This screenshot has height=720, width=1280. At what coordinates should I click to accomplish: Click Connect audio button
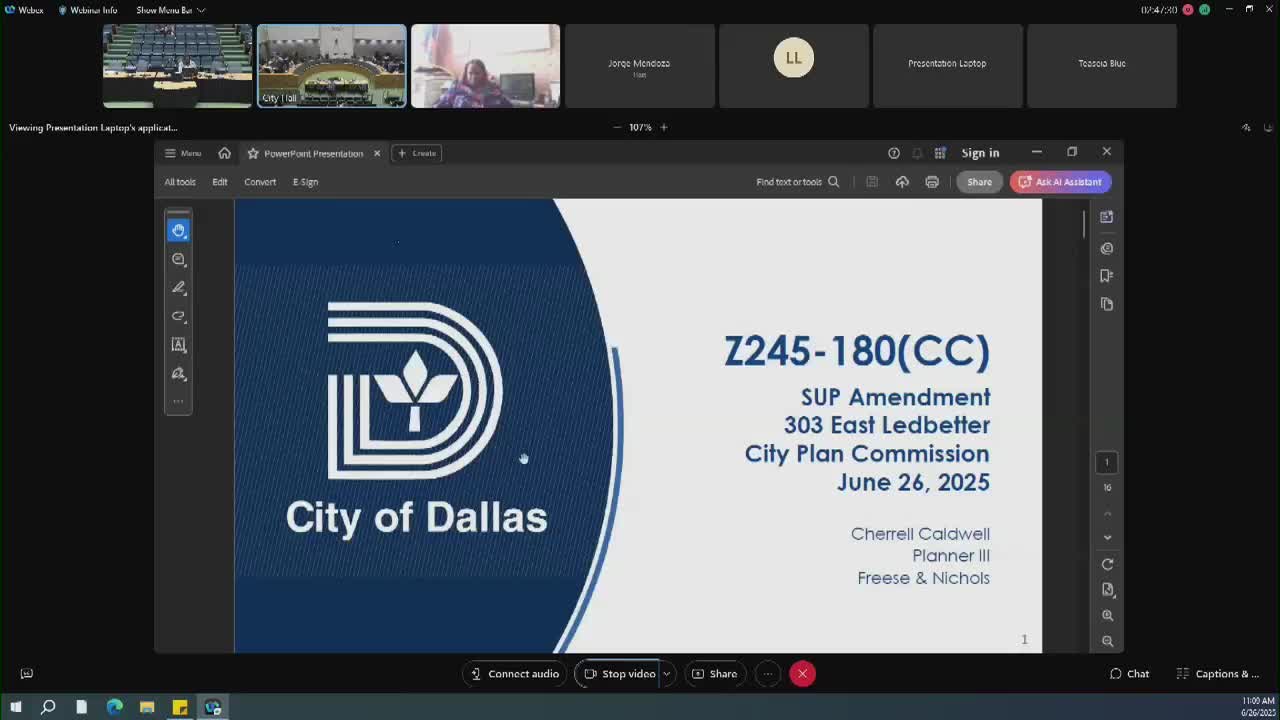tap(514, 674)
